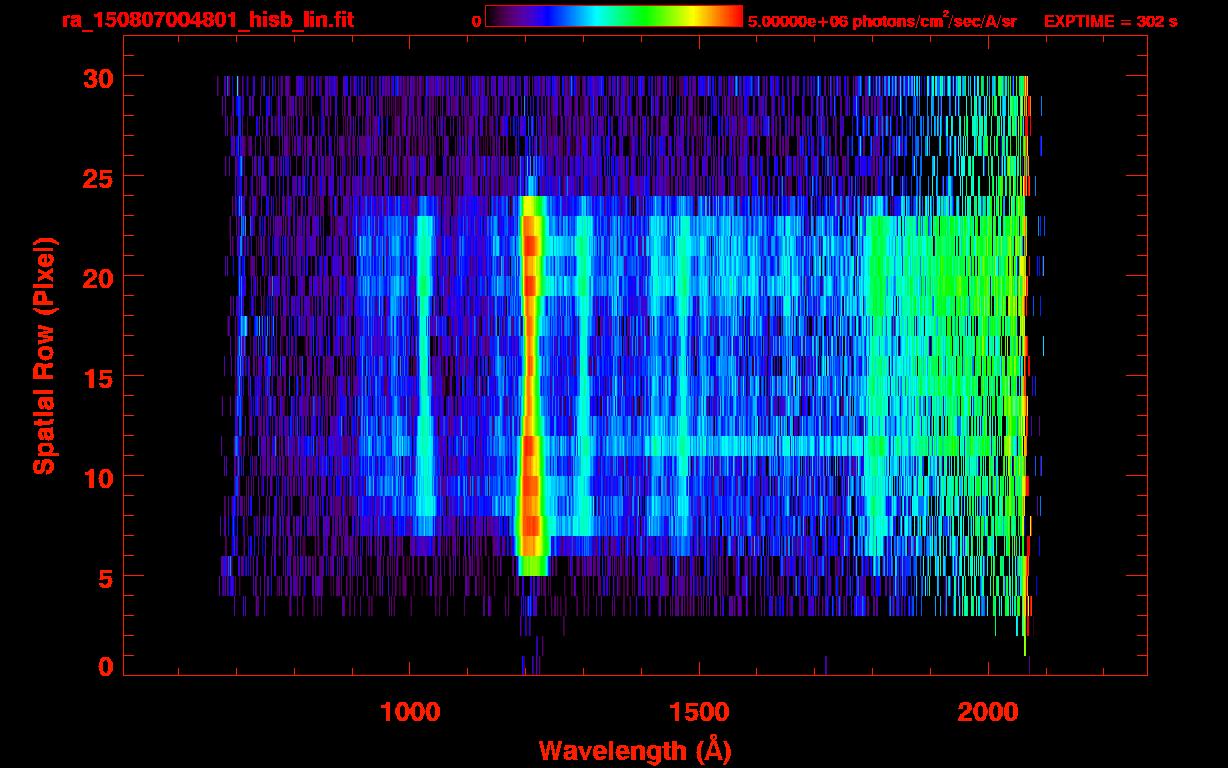The width and height of the screenshot is (1228, 768).
Task: Click the x-axis tick label 1500
Action: coord(699,712)
